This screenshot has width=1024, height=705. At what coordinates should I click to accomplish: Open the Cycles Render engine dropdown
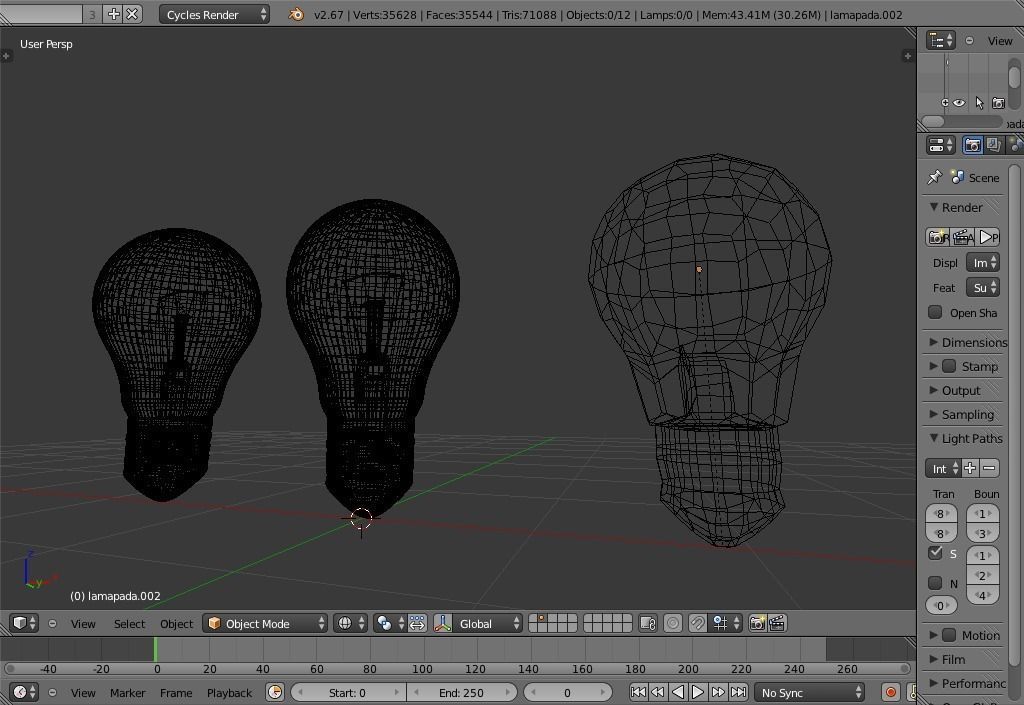214,14
